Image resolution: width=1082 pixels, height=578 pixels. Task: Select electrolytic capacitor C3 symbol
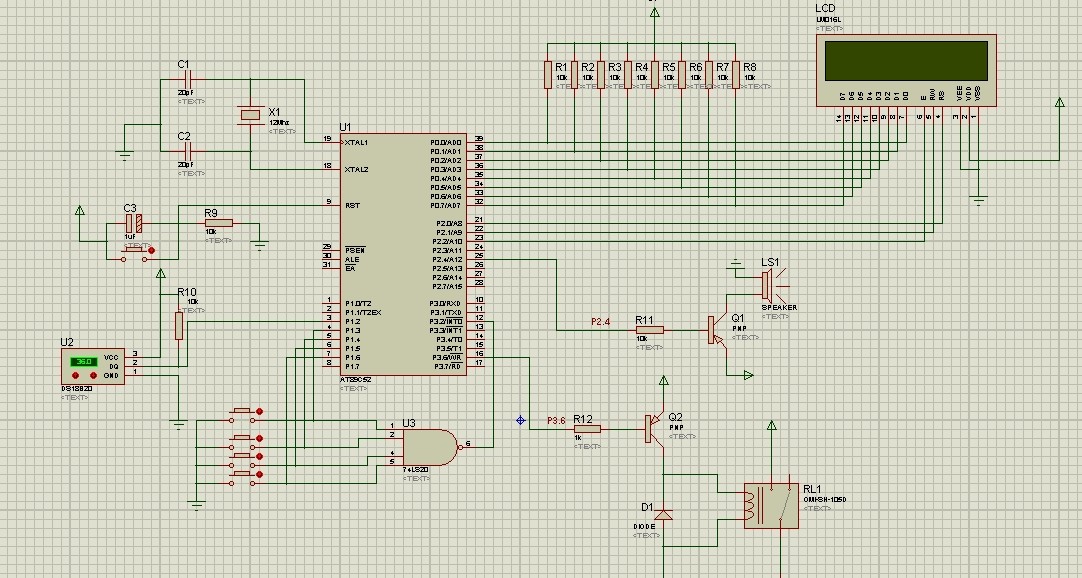pos(134,223)
